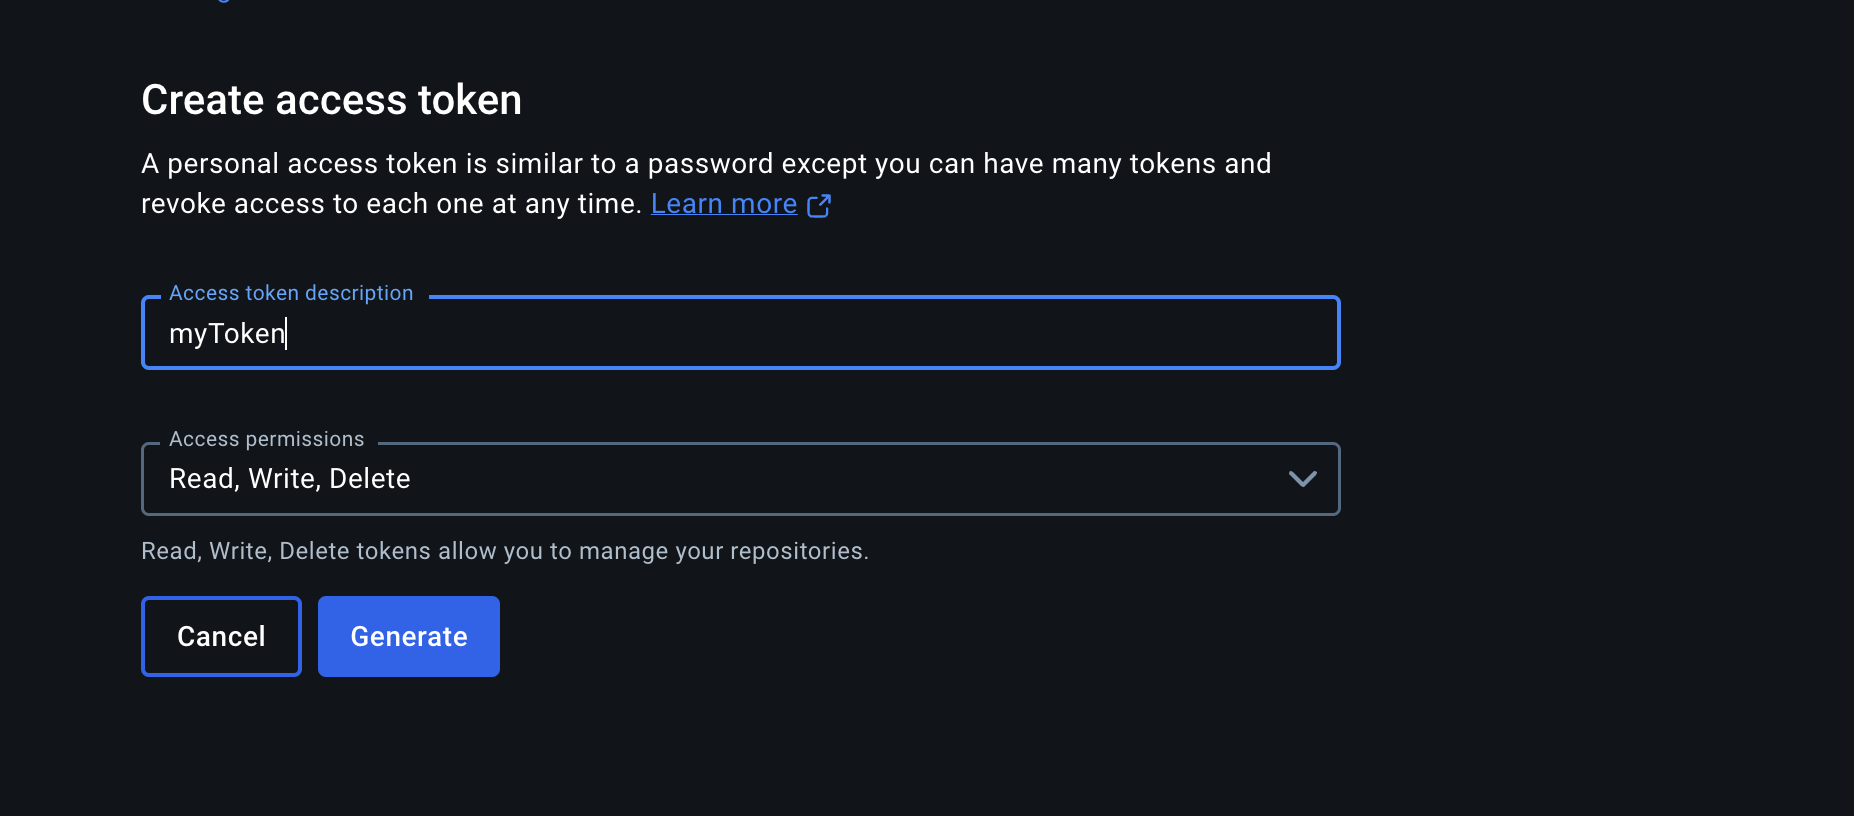Click the "Access token description" field label
The width and height of the screenshot is (1854, 816).
tap(291, 293)
